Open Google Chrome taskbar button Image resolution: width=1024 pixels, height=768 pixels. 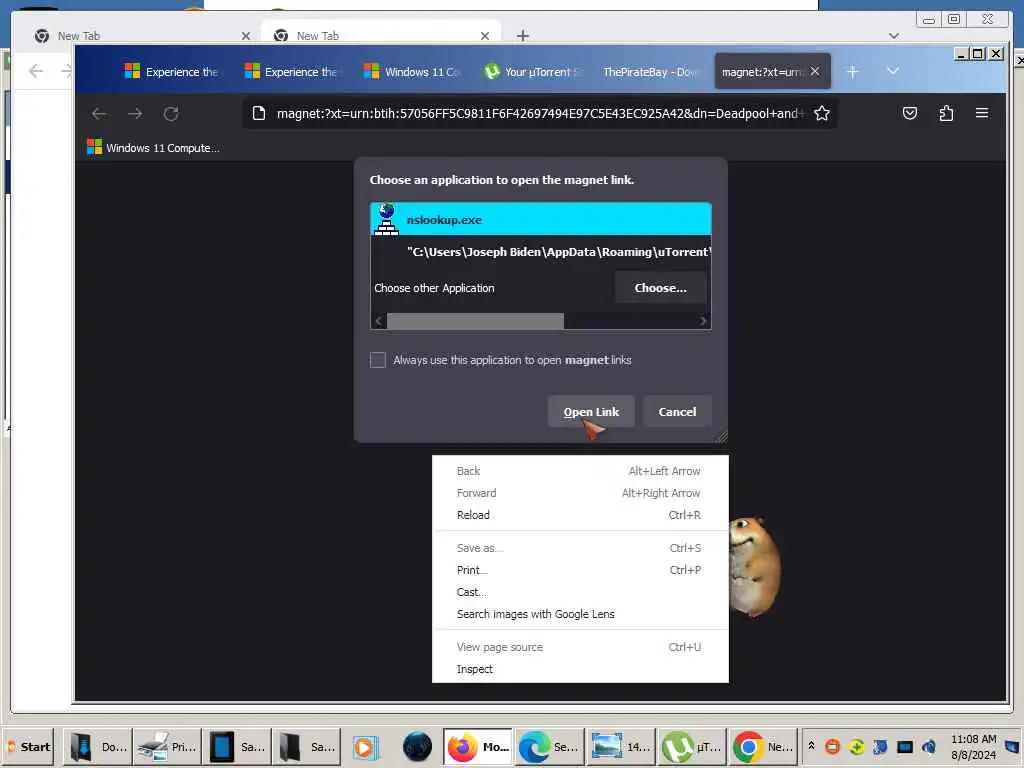coord(762,746)
